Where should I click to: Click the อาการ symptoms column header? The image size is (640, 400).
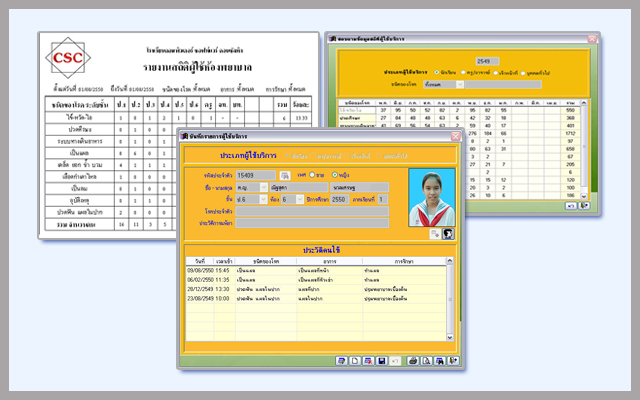pos(329,261)
